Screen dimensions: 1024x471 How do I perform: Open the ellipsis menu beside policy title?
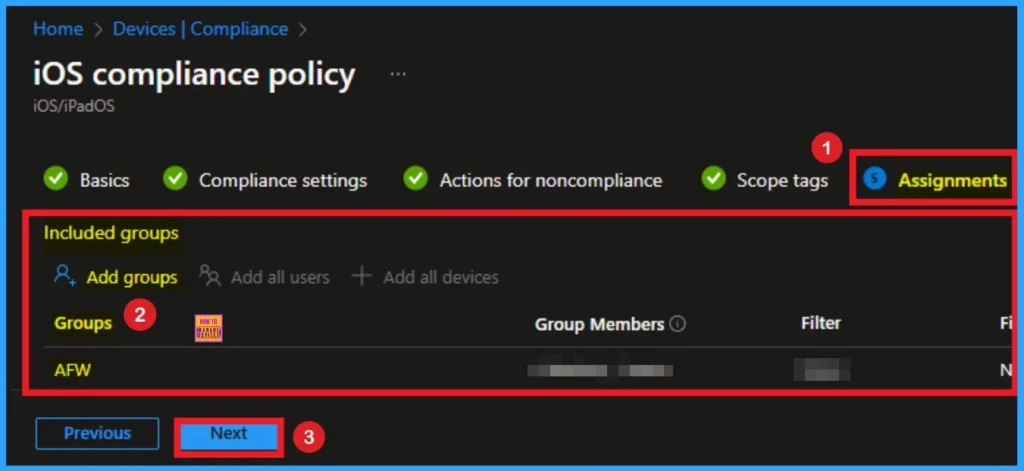point(398,74)
